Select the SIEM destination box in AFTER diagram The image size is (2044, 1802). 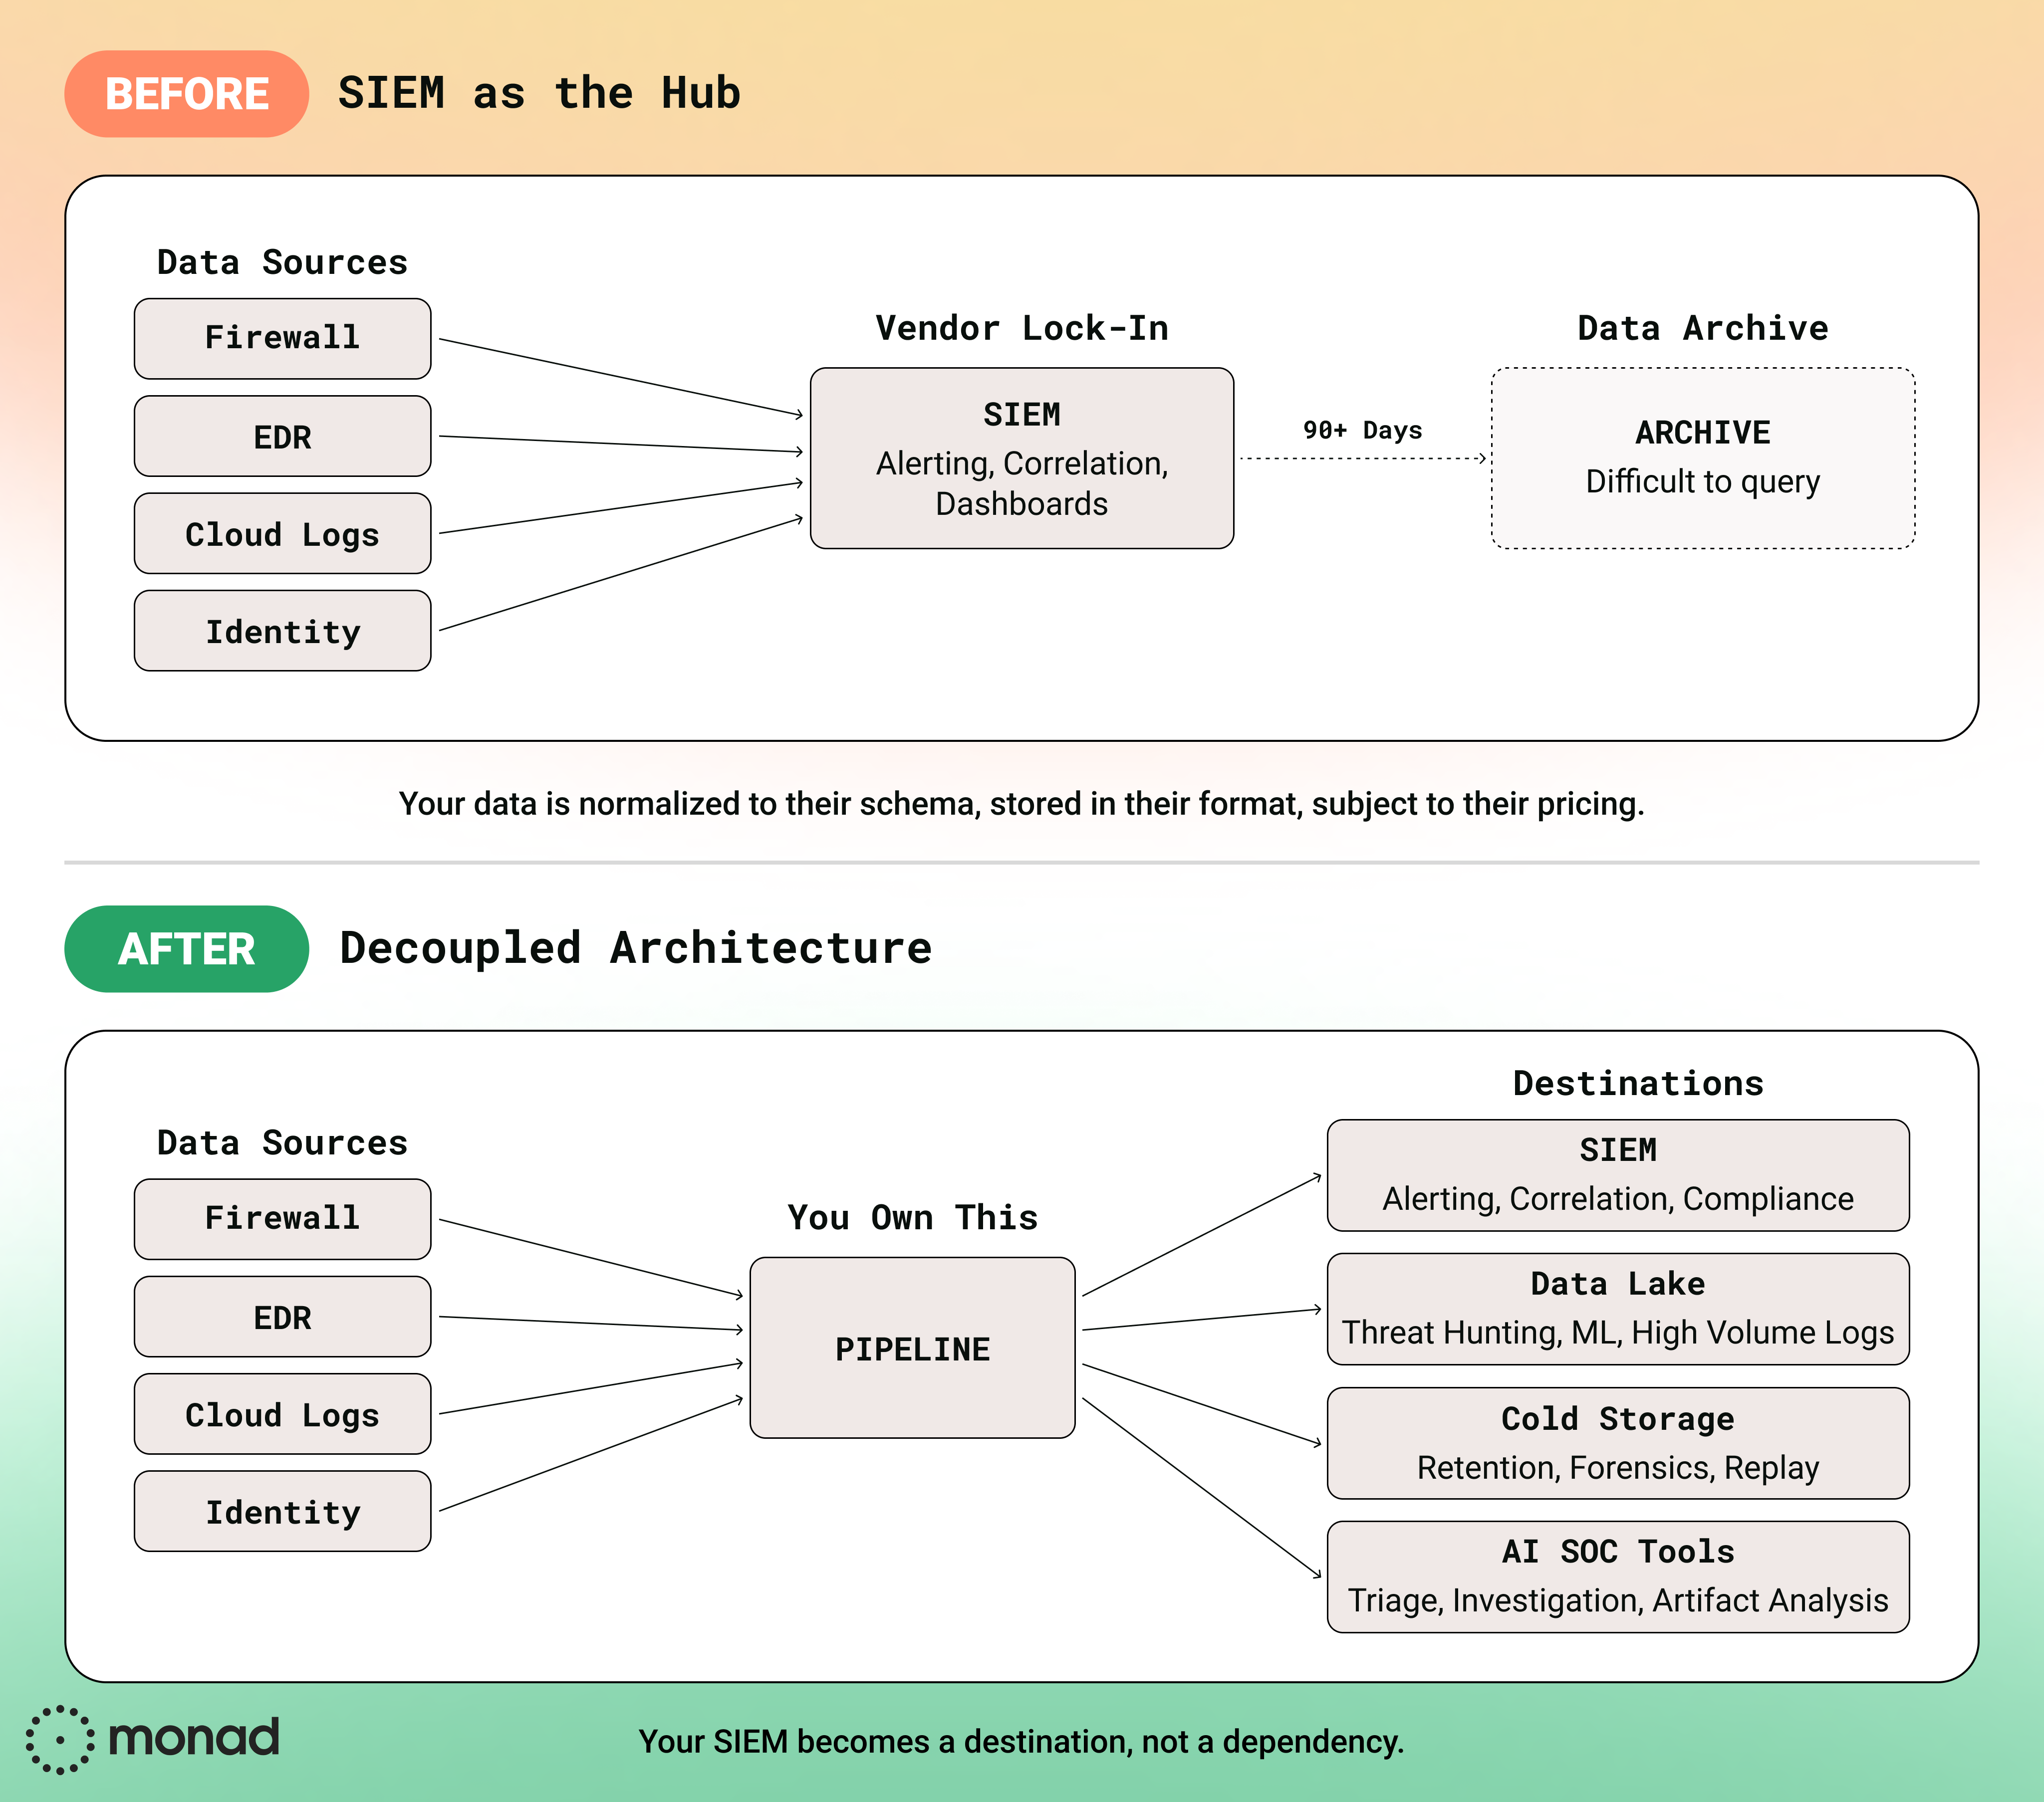click(x=1617, y=1175)
